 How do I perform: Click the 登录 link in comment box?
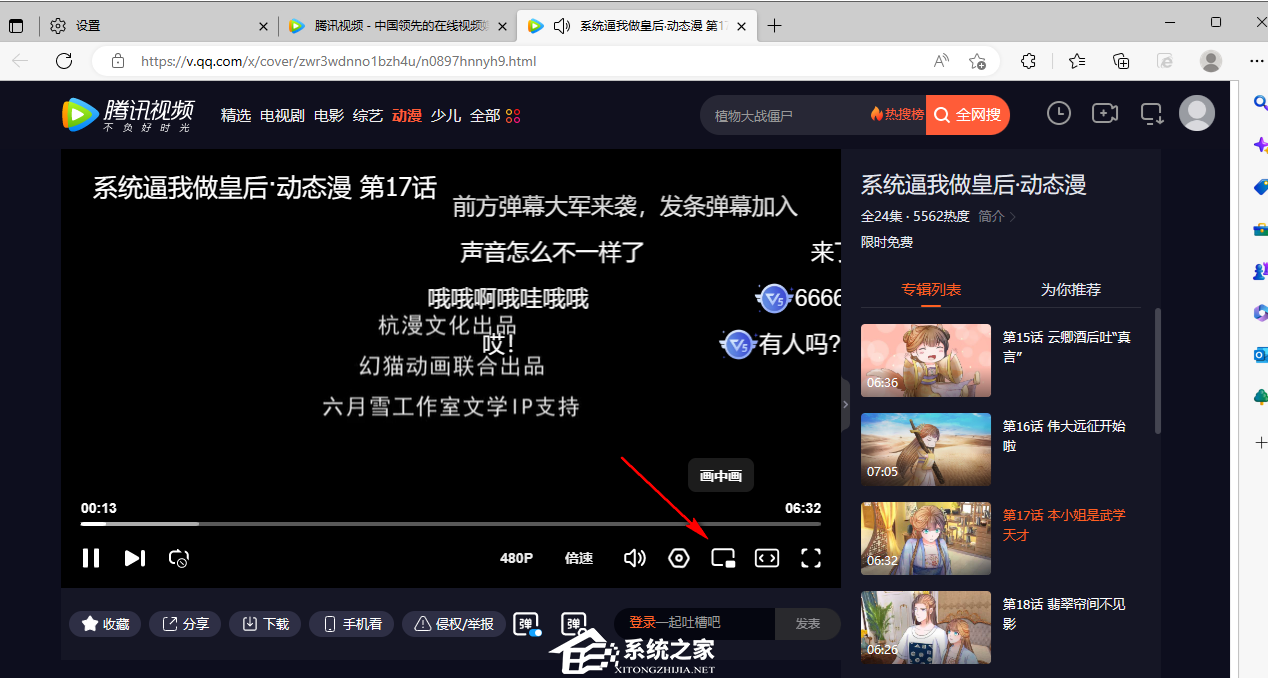(642, 623)
